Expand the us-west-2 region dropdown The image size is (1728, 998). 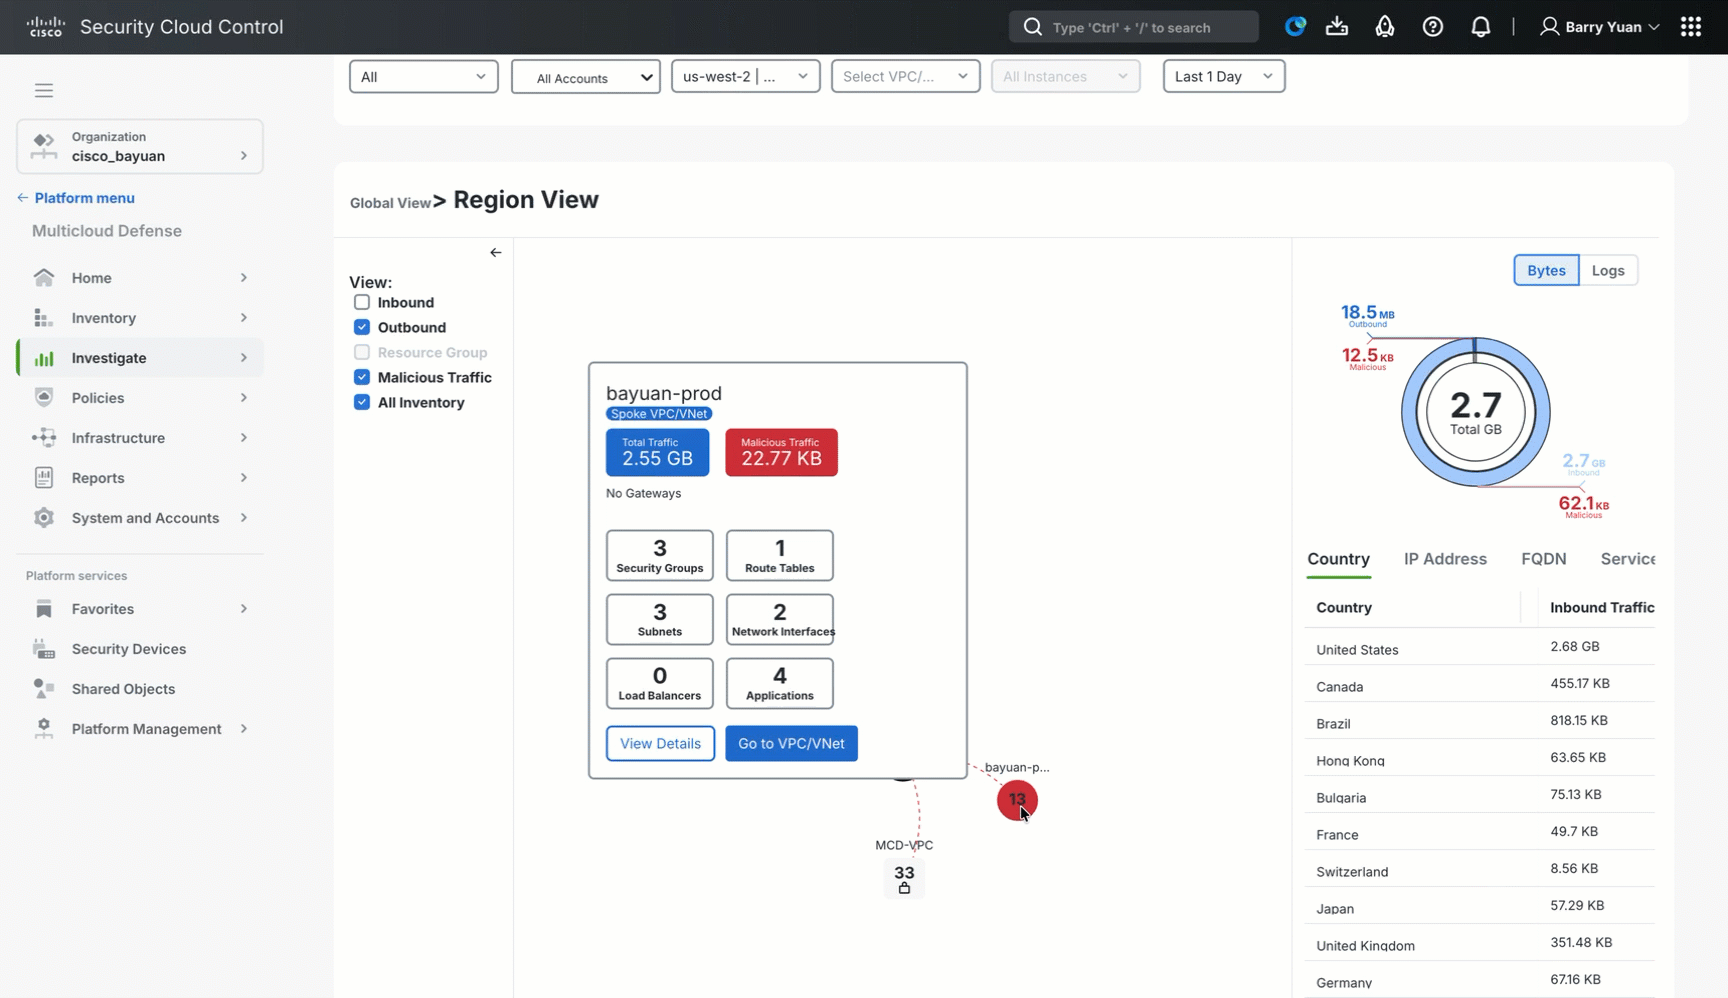coord(745,76)
